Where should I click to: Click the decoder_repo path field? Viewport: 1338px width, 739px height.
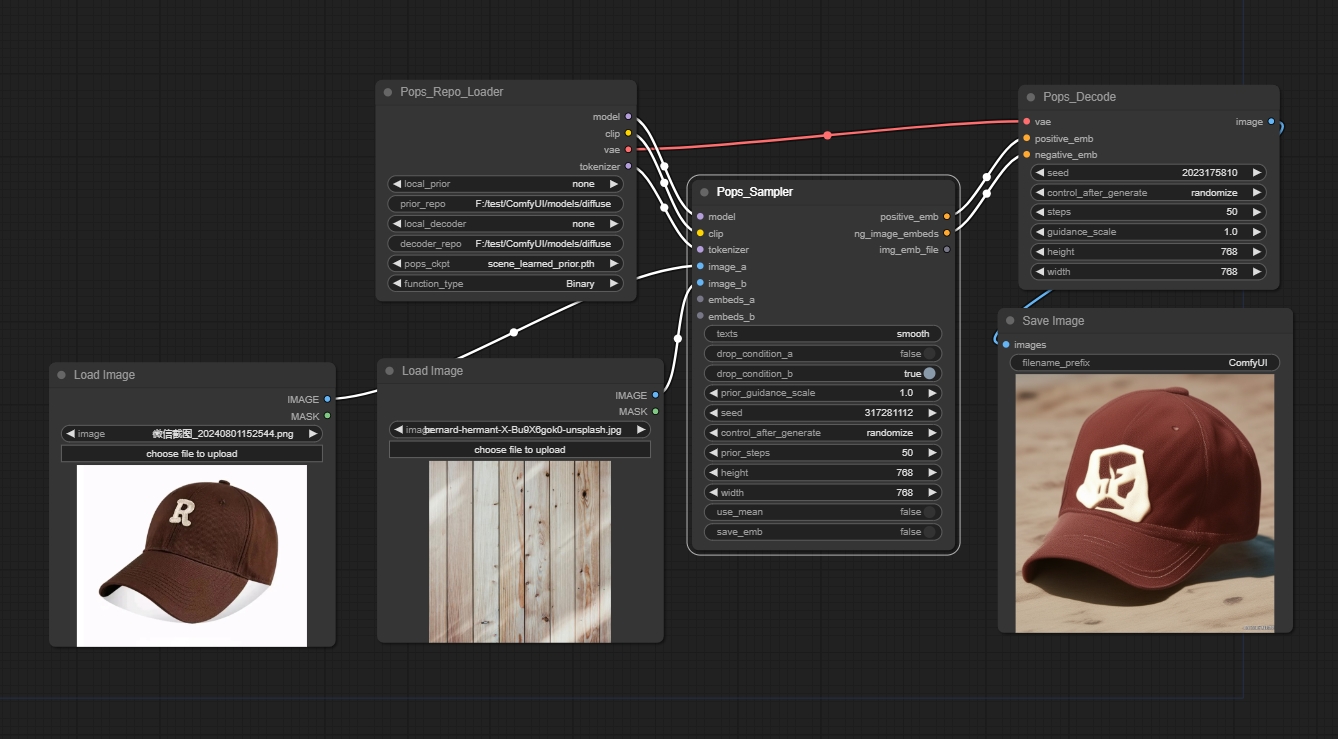click(x=505, y=244)
